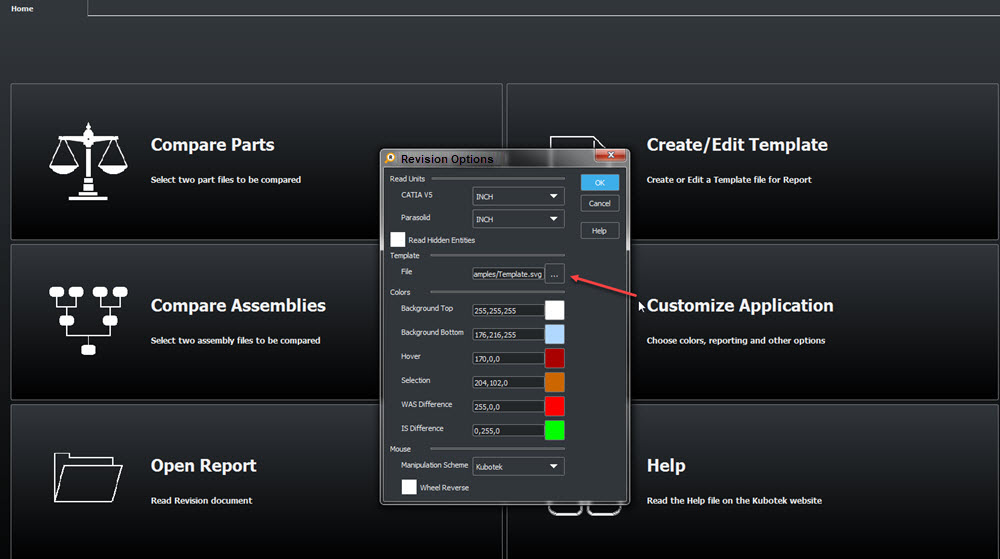The width and height of the screenshot is (1000, 559).
Task: Click the Background Top RGB value field
Action: (x=507, y=311)
